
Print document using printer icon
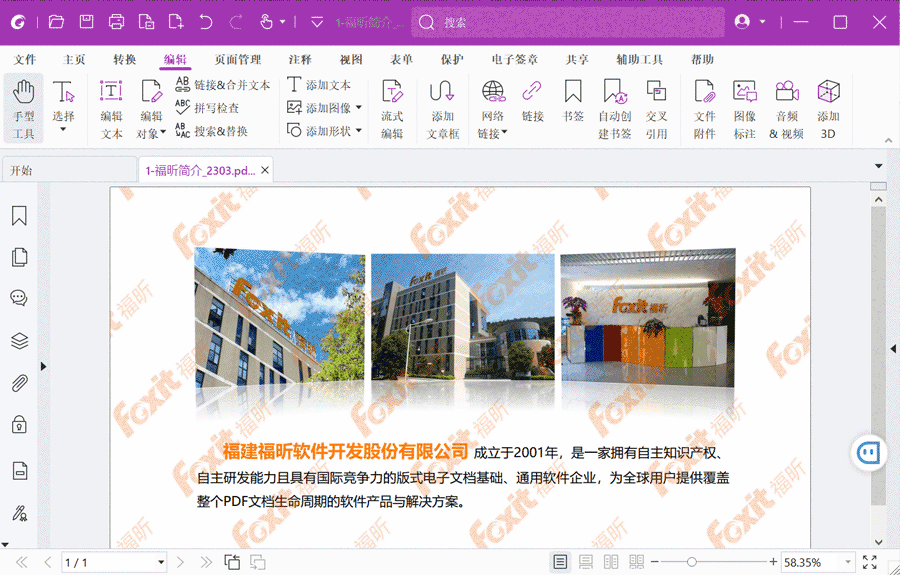(x=117, y=22)
